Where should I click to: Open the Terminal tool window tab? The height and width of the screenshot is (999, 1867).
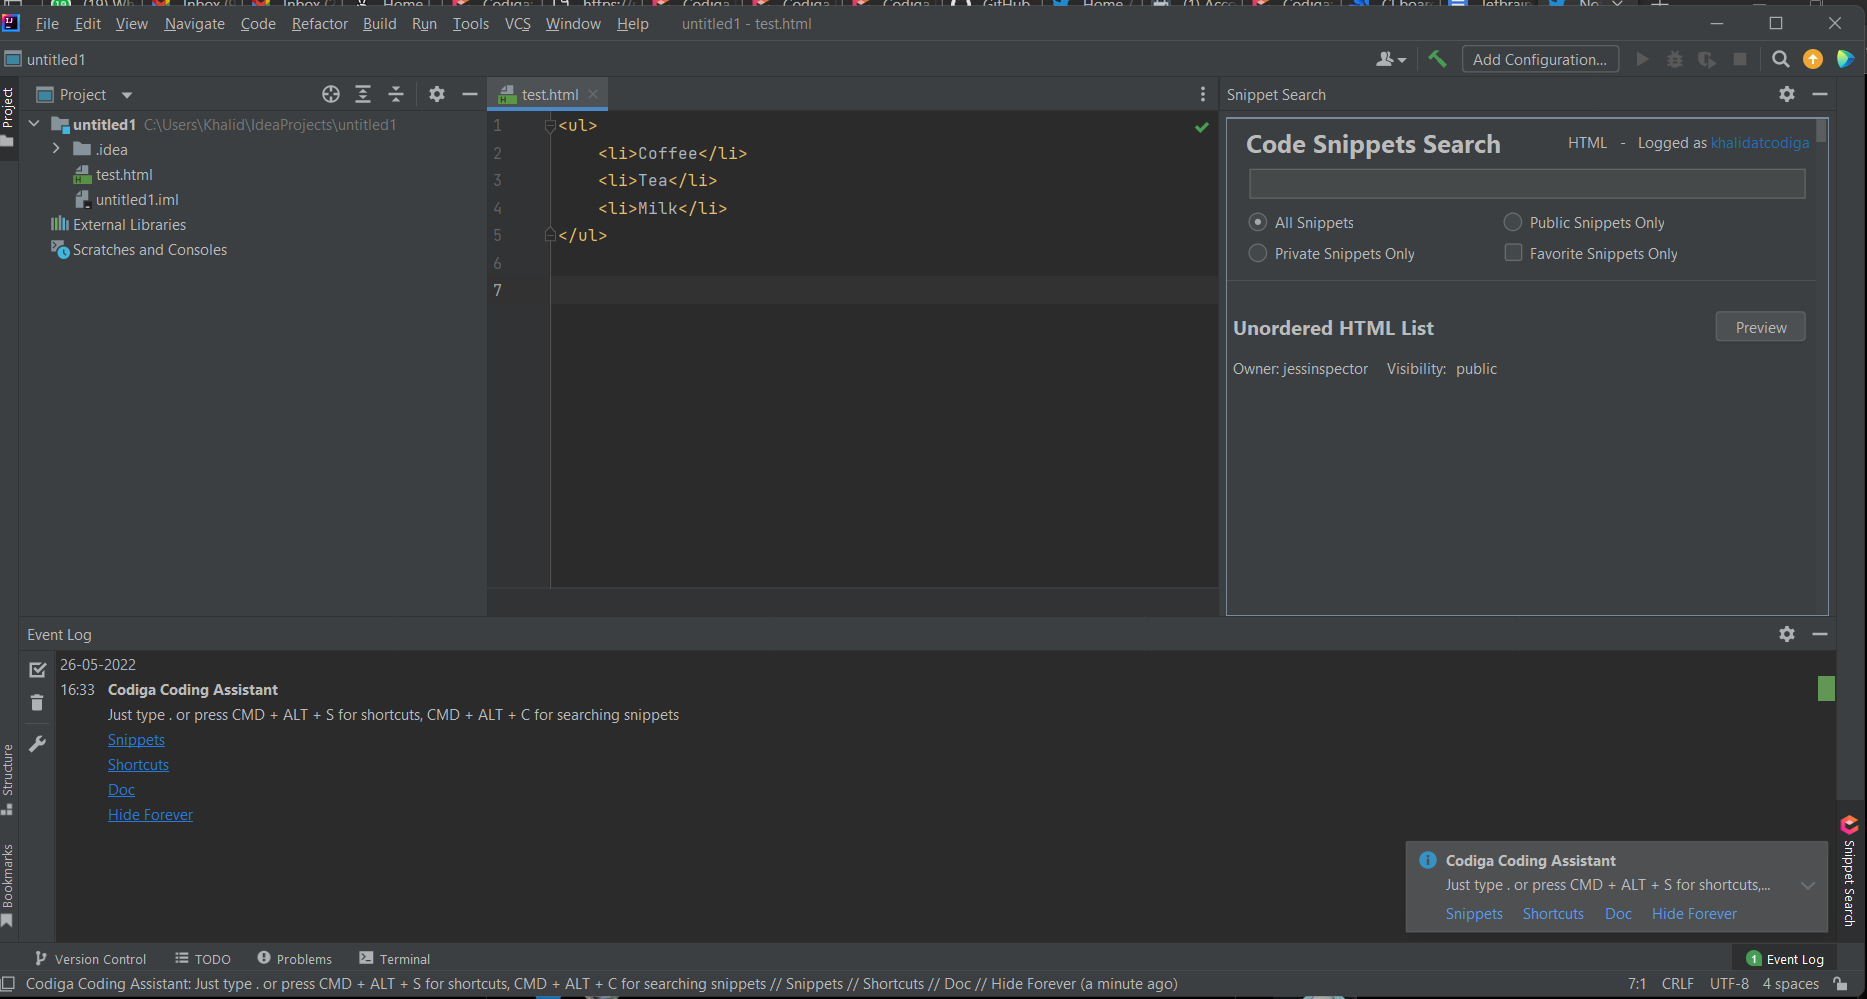pos(394,959)
